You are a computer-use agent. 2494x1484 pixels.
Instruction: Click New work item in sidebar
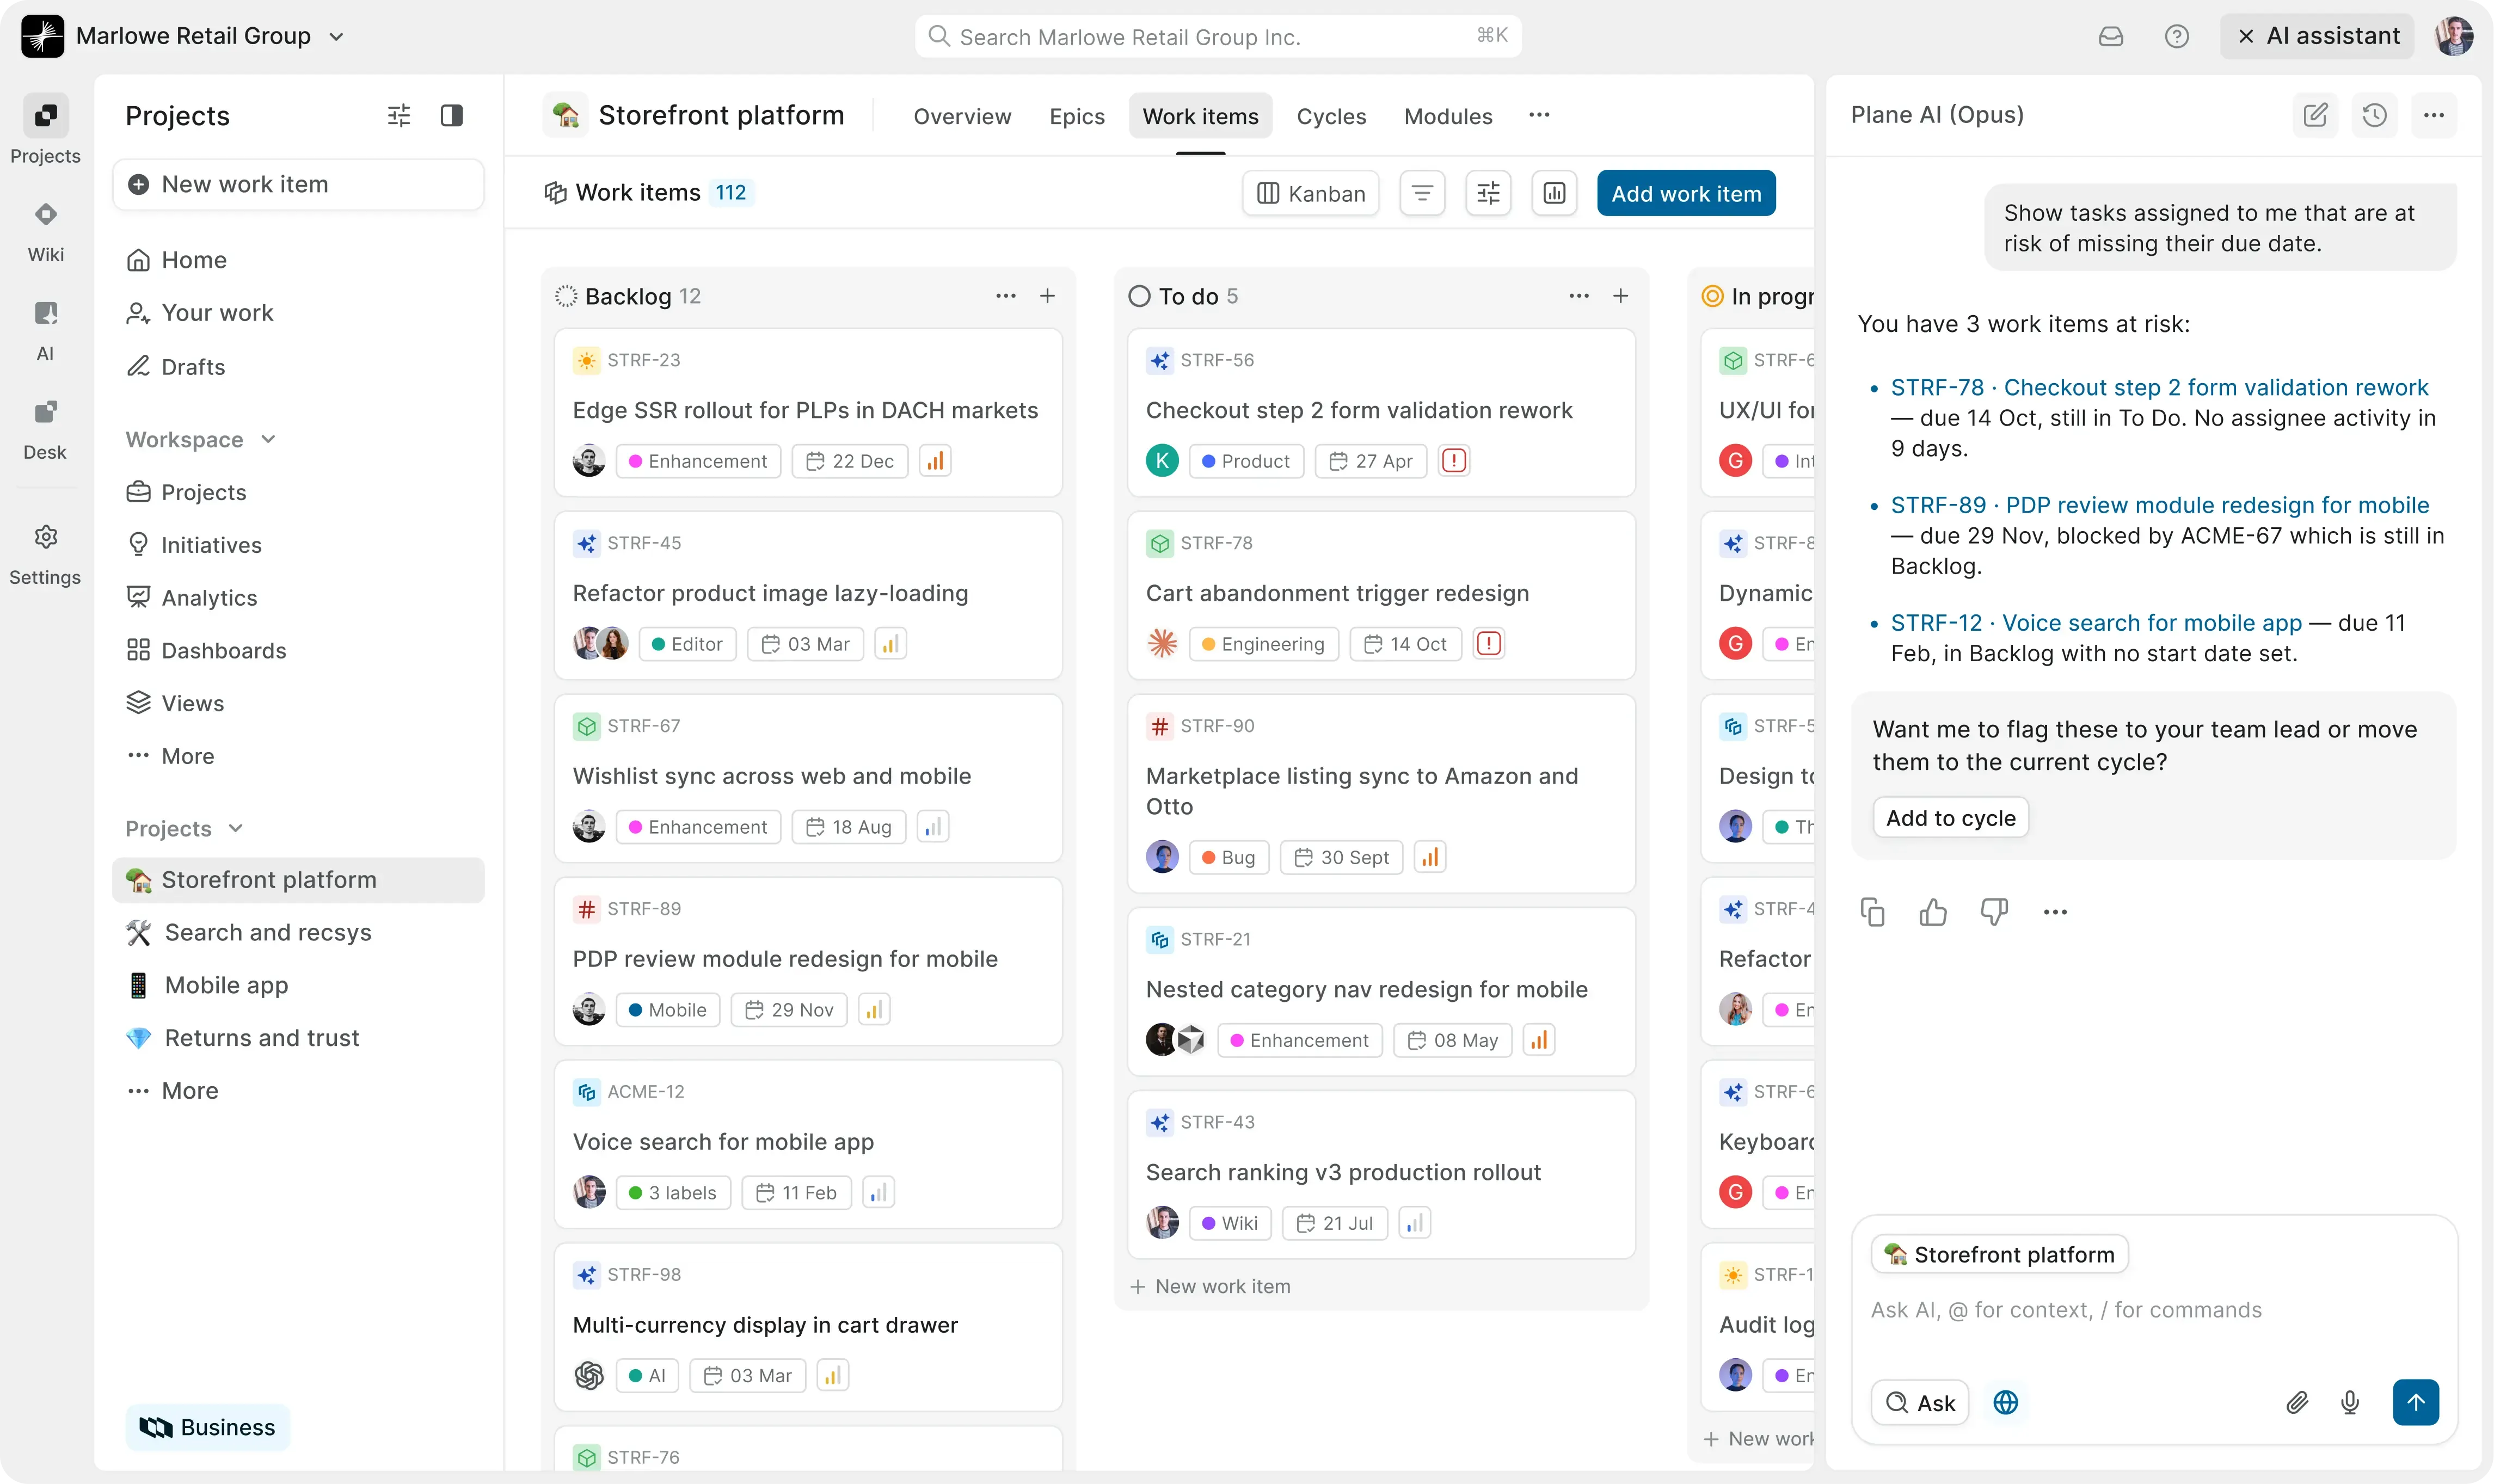coord(298,184)
